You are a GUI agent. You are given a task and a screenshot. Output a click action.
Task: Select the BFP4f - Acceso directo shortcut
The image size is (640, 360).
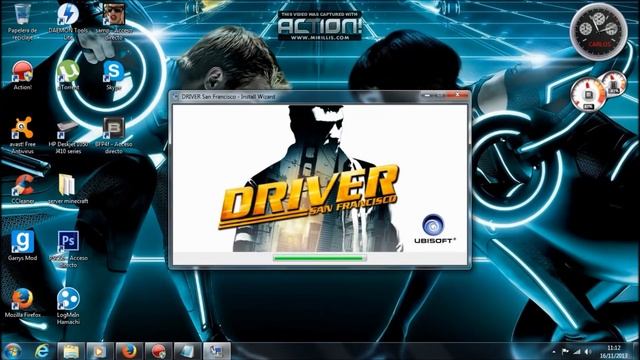(114, 136)
